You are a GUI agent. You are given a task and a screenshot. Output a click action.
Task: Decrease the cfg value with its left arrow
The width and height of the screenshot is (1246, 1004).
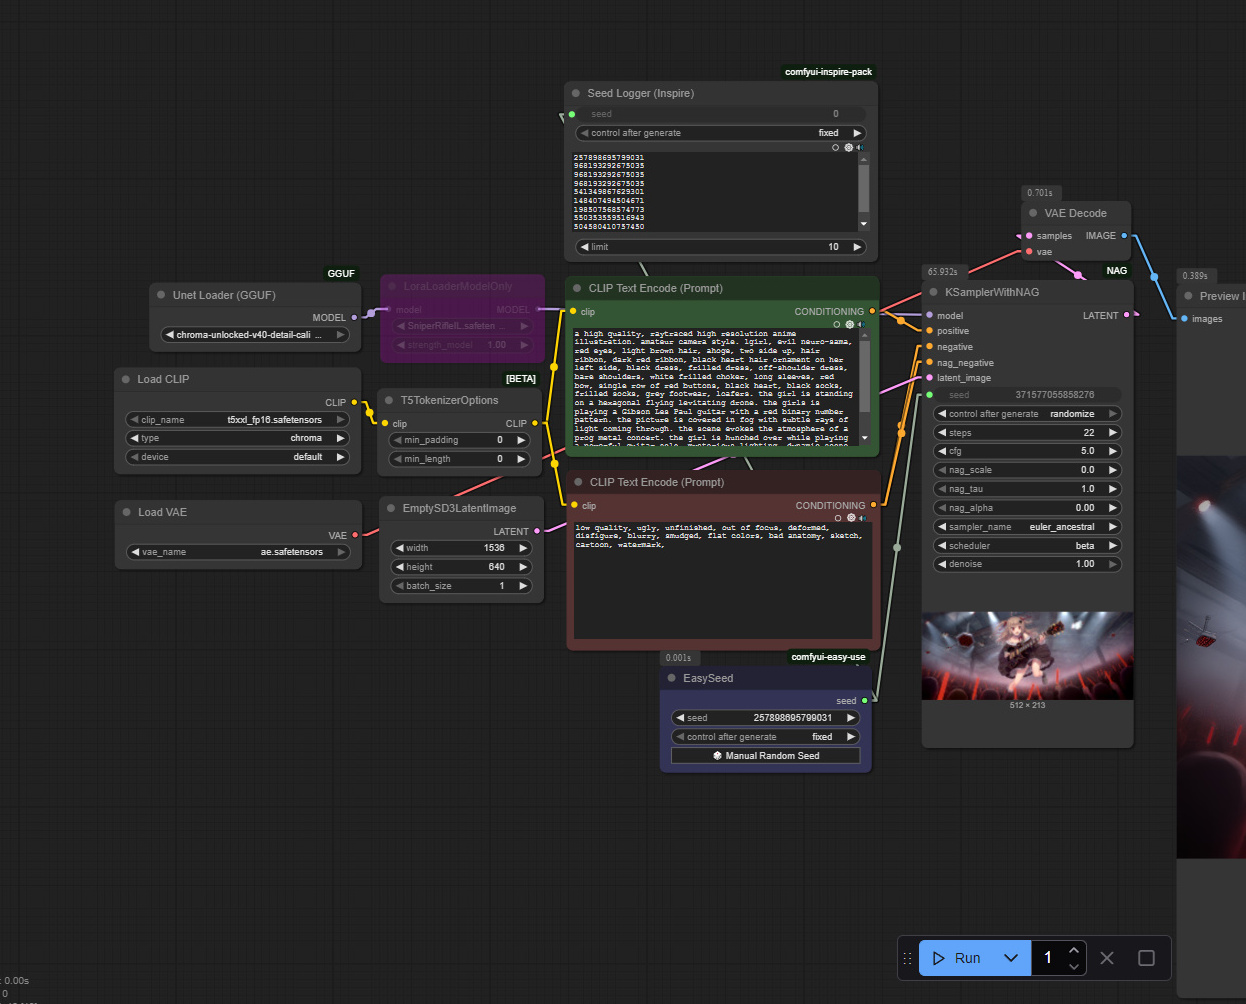click(942, 451)
